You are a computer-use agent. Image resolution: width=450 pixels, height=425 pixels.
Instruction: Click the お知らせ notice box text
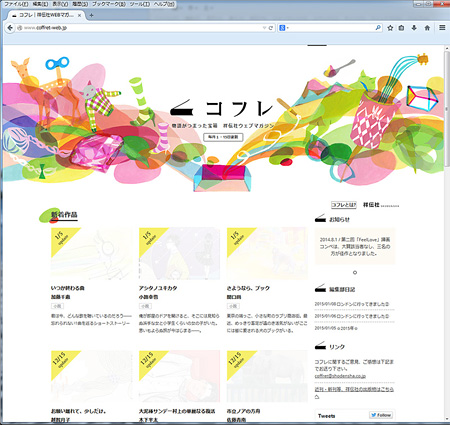tap(355, 246)
